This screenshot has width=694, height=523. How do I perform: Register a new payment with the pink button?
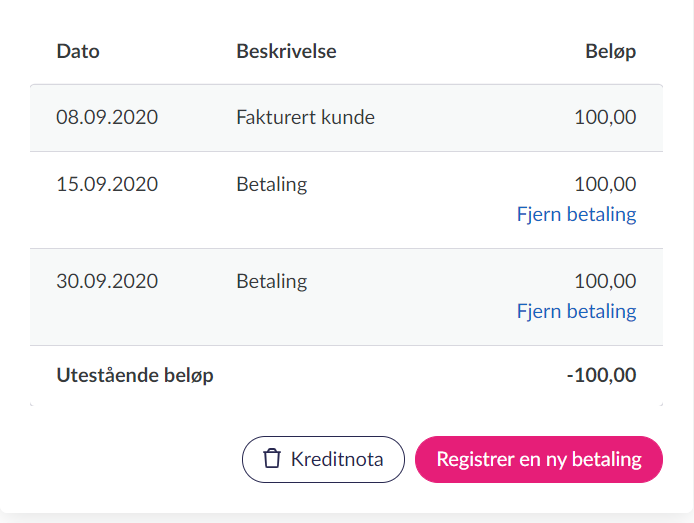tap(538, 459)
